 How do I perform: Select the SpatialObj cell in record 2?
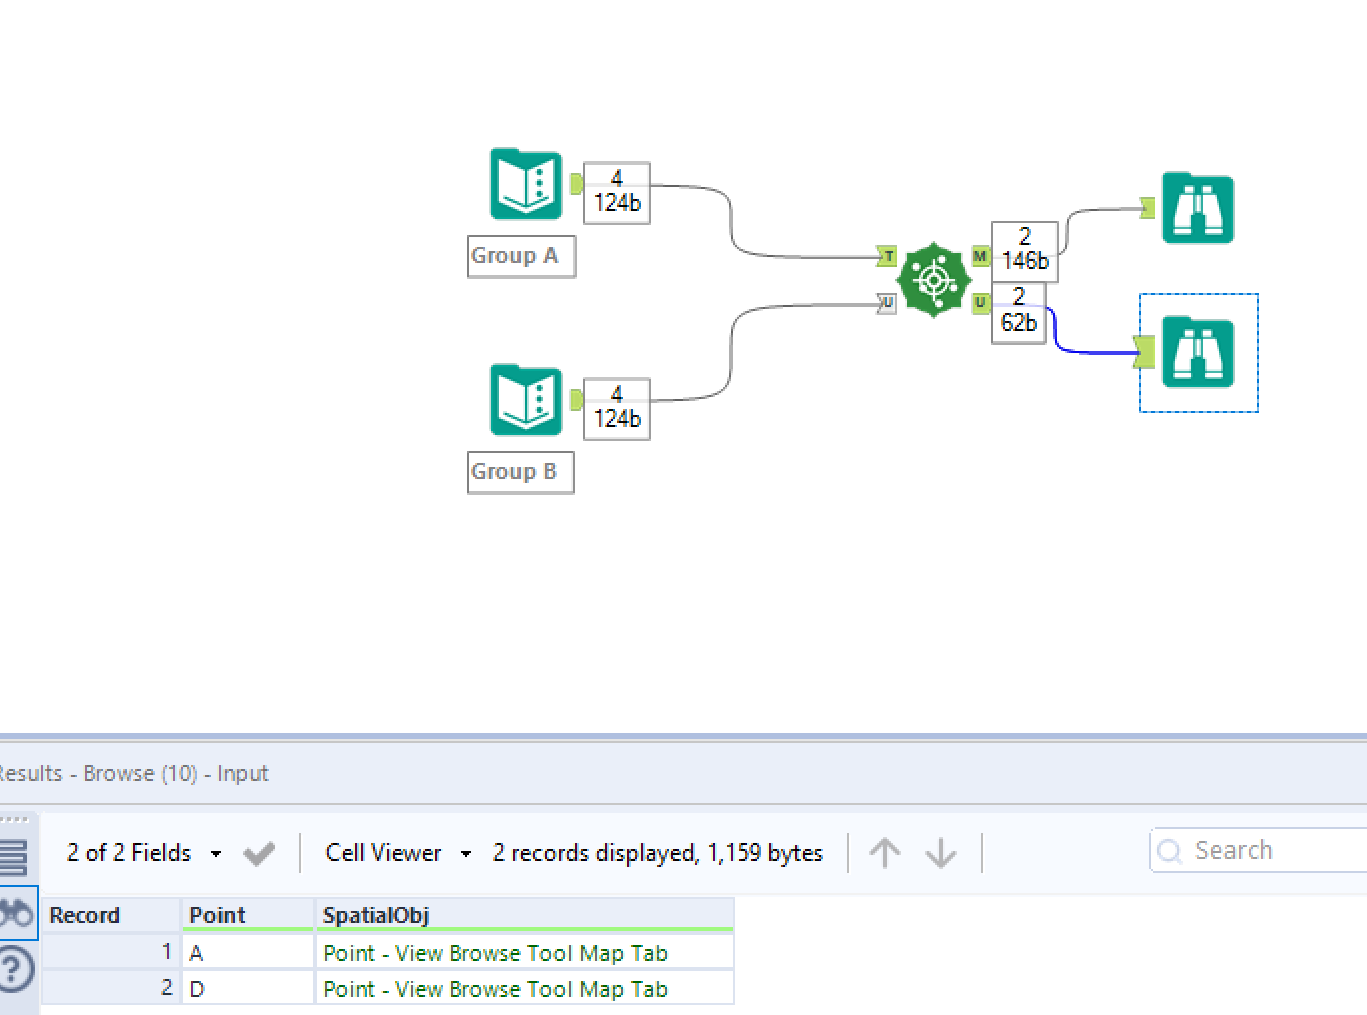(x=525, y=988)
